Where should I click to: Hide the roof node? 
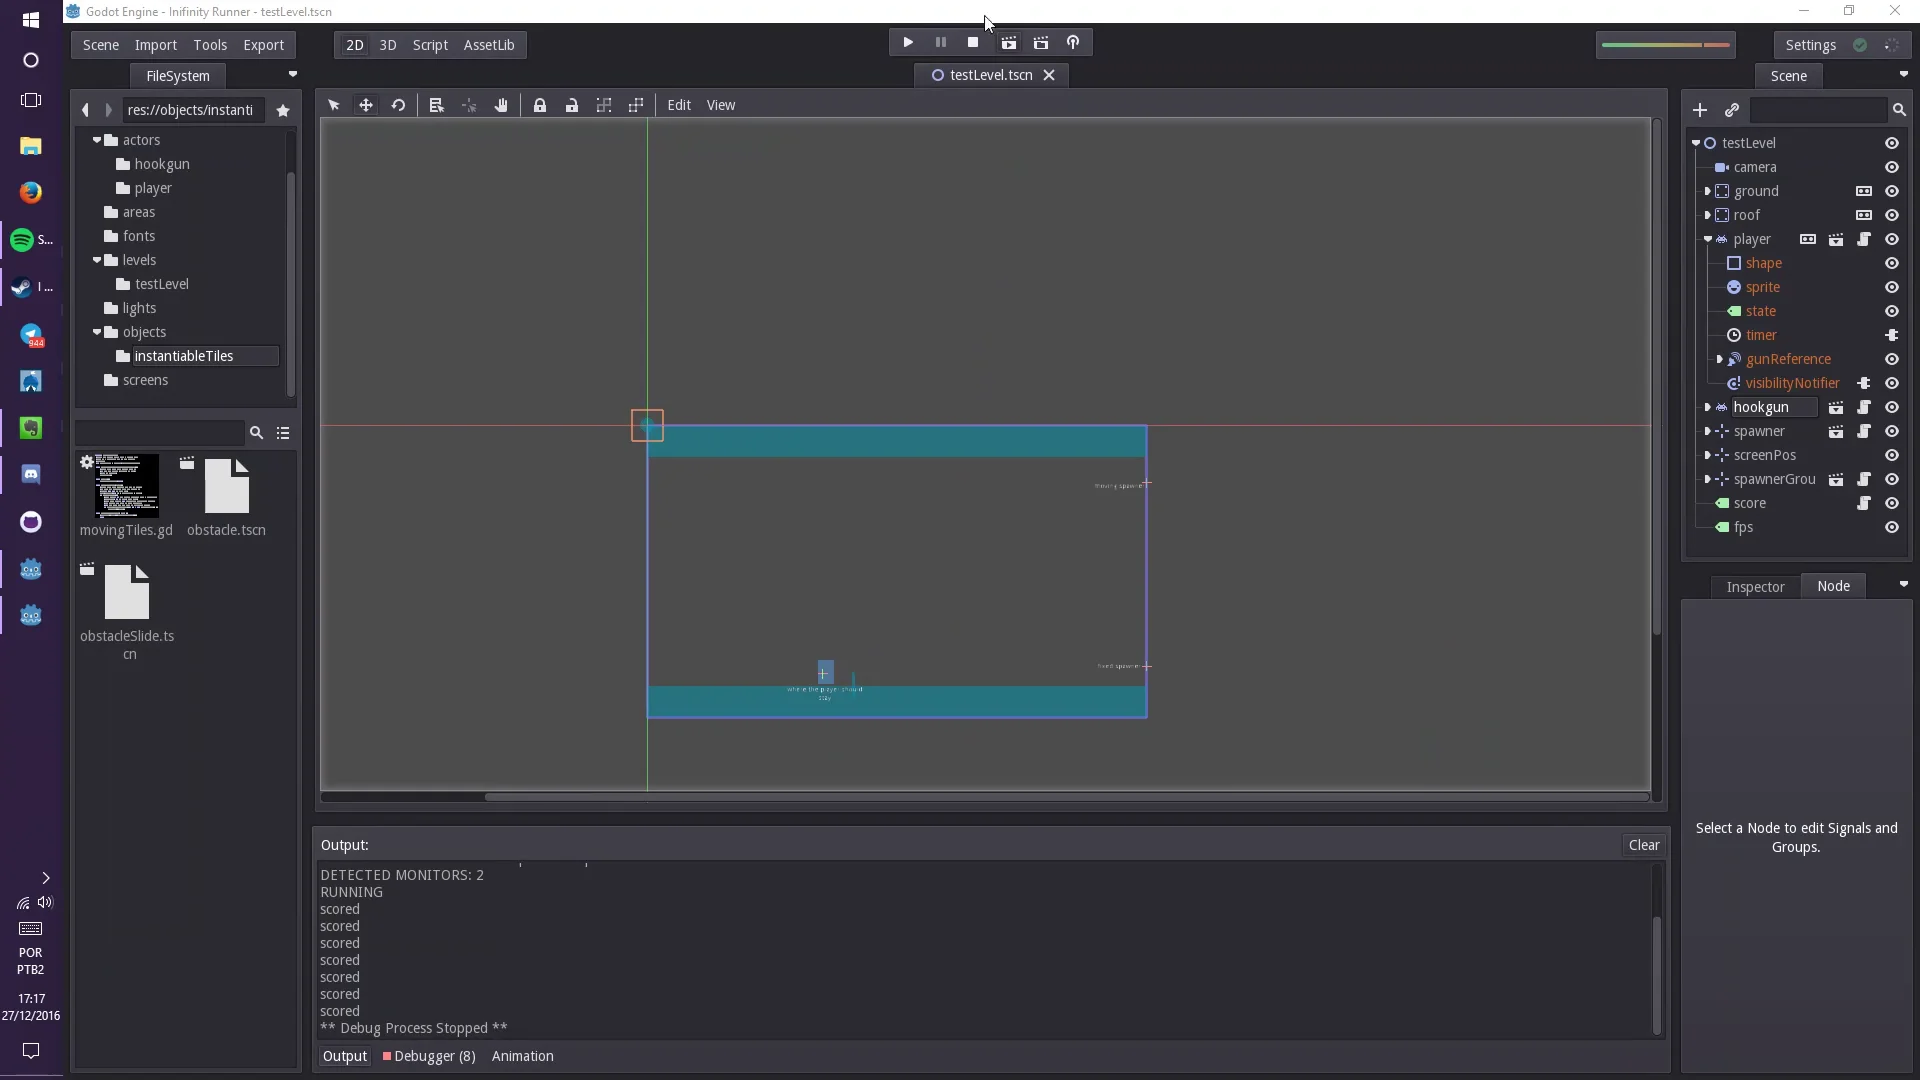1892,215
